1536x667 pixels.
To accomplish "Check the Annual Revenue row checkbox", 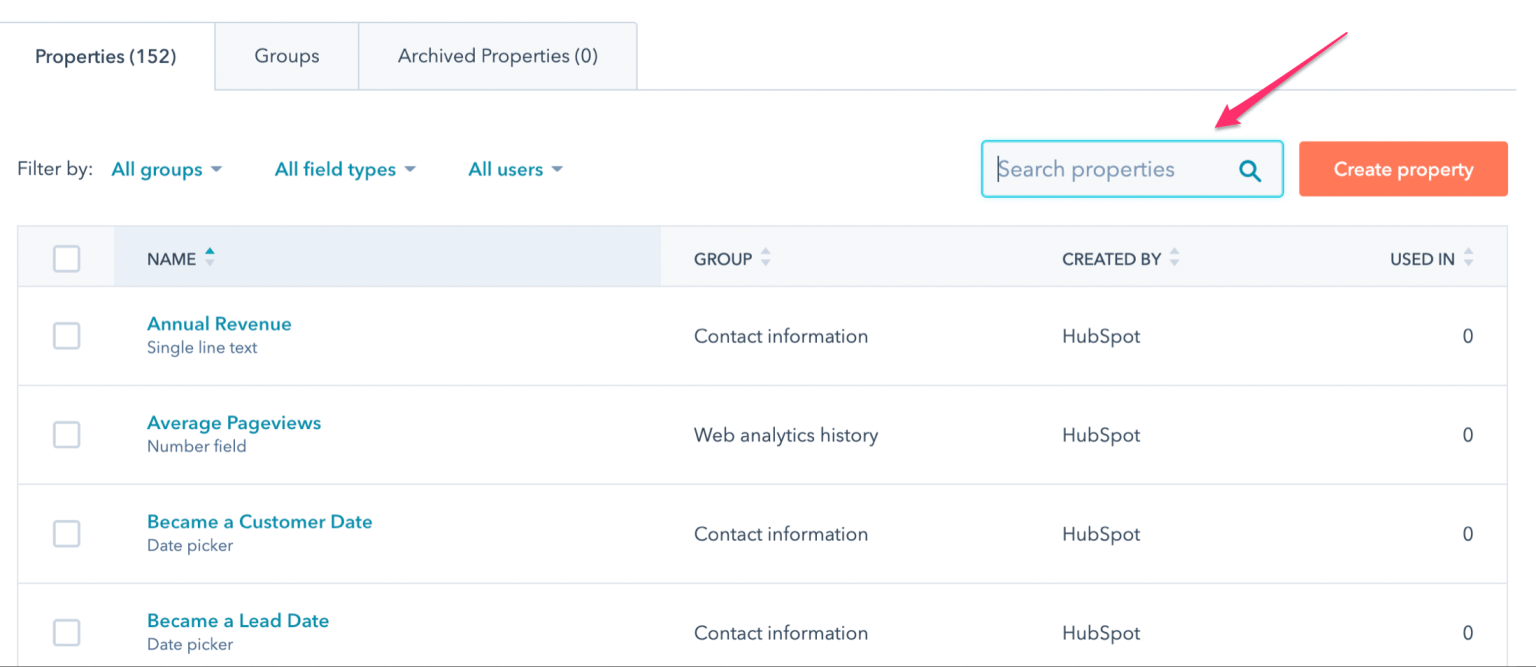I will click(66, 336).
